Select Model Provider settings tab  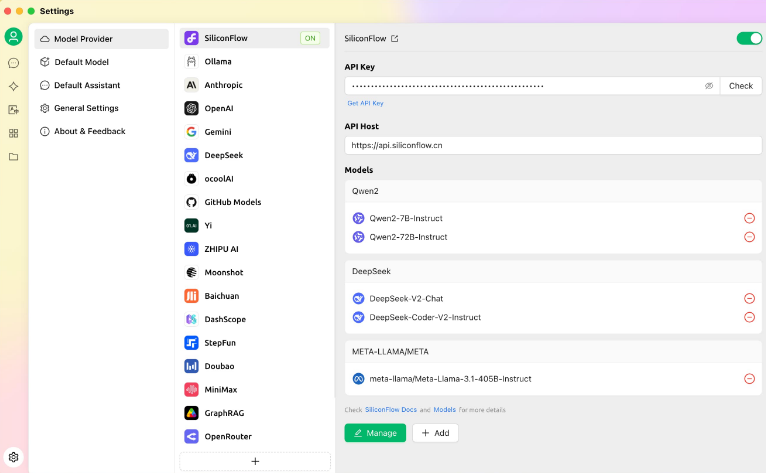(x=99, y=39)
